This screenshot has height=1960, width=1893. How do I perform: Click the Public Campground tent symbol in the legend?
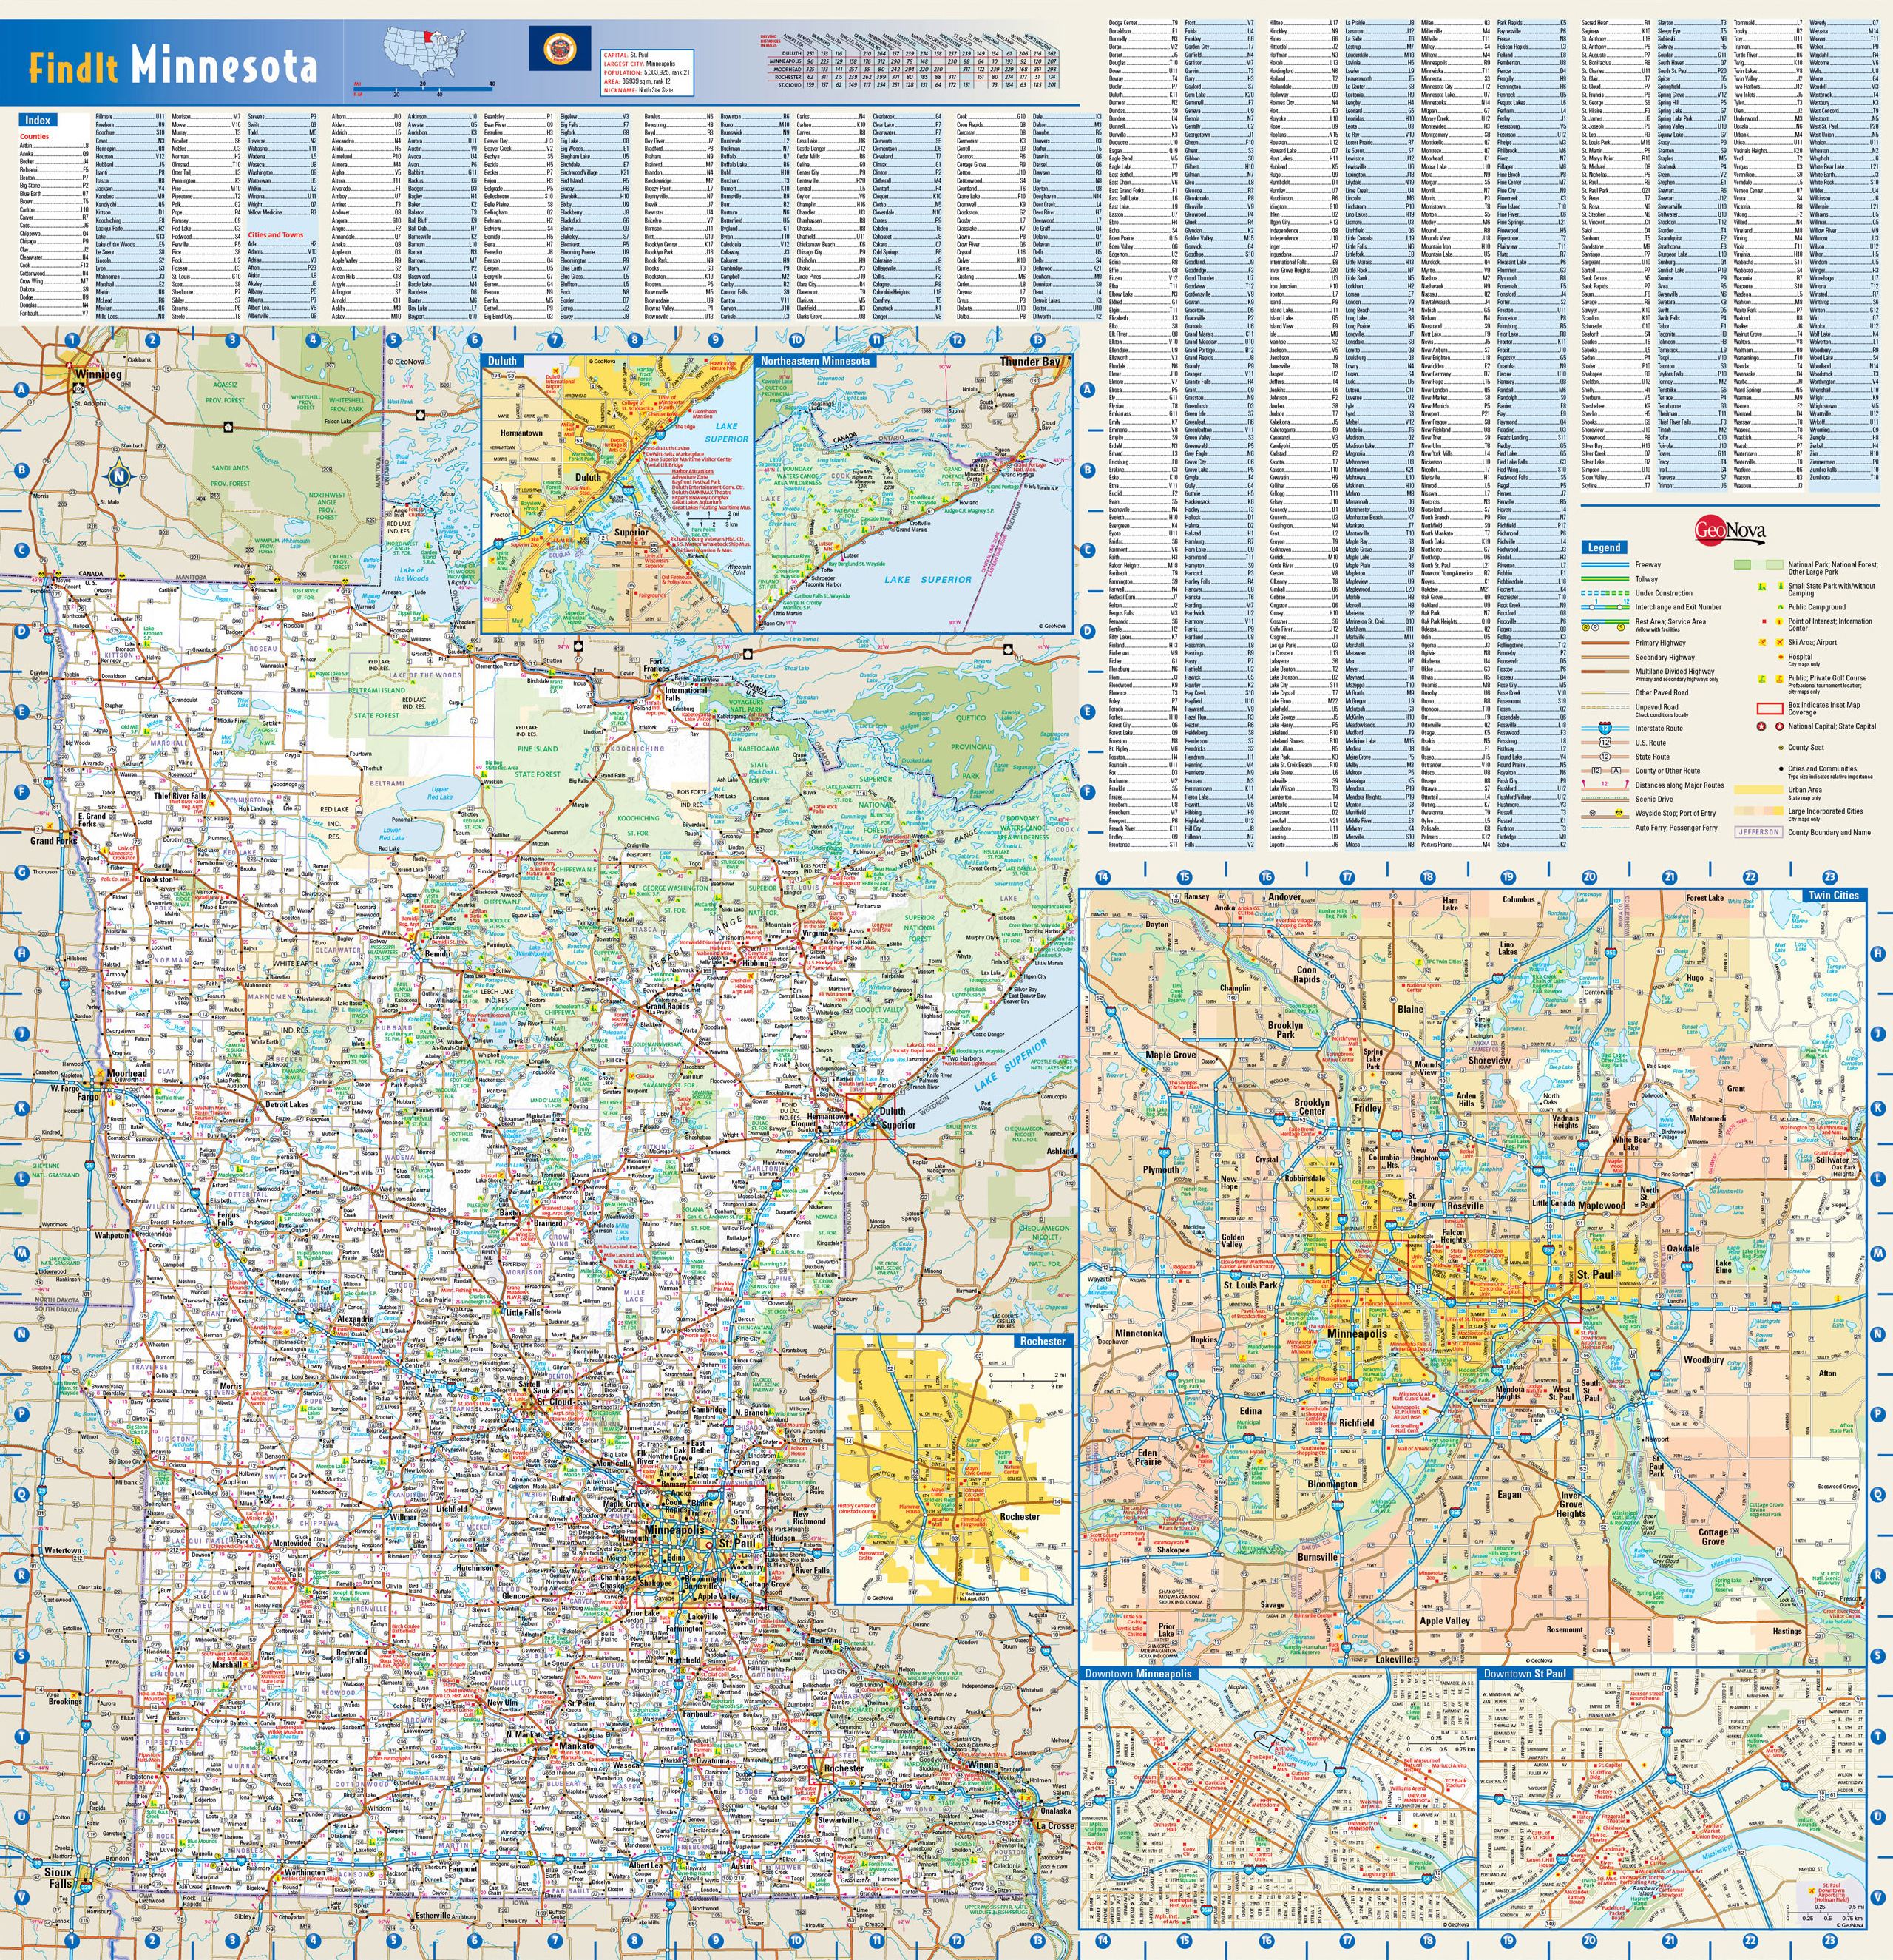1781,607
